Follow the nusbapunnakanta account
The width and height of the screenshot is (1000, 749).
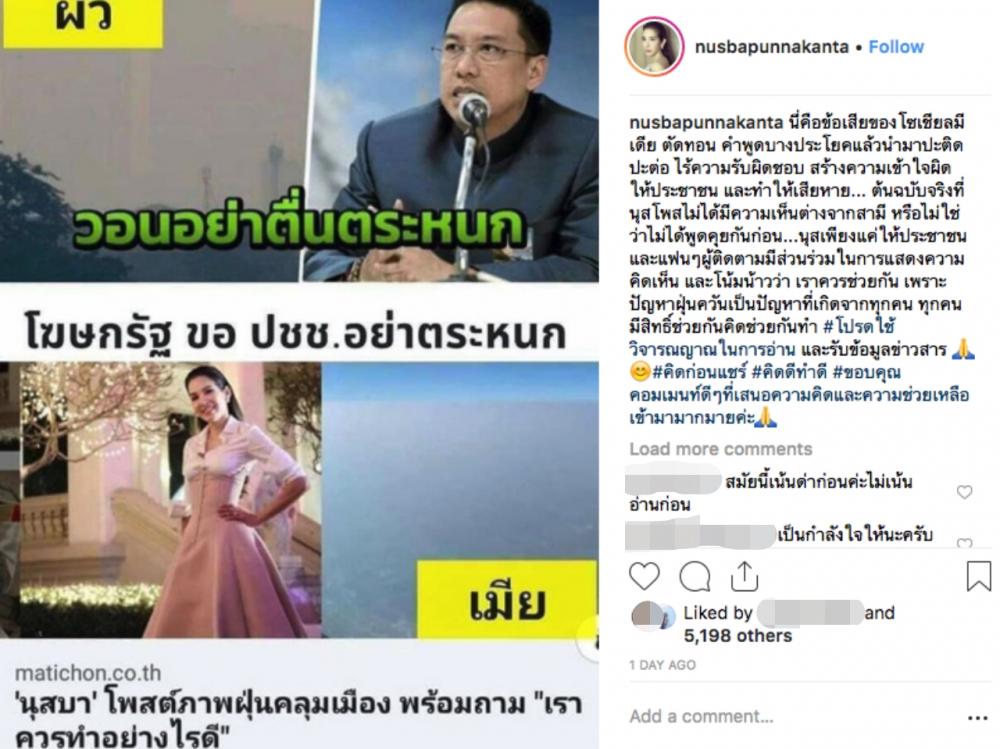pyautogui.click(x=896, y=47)
